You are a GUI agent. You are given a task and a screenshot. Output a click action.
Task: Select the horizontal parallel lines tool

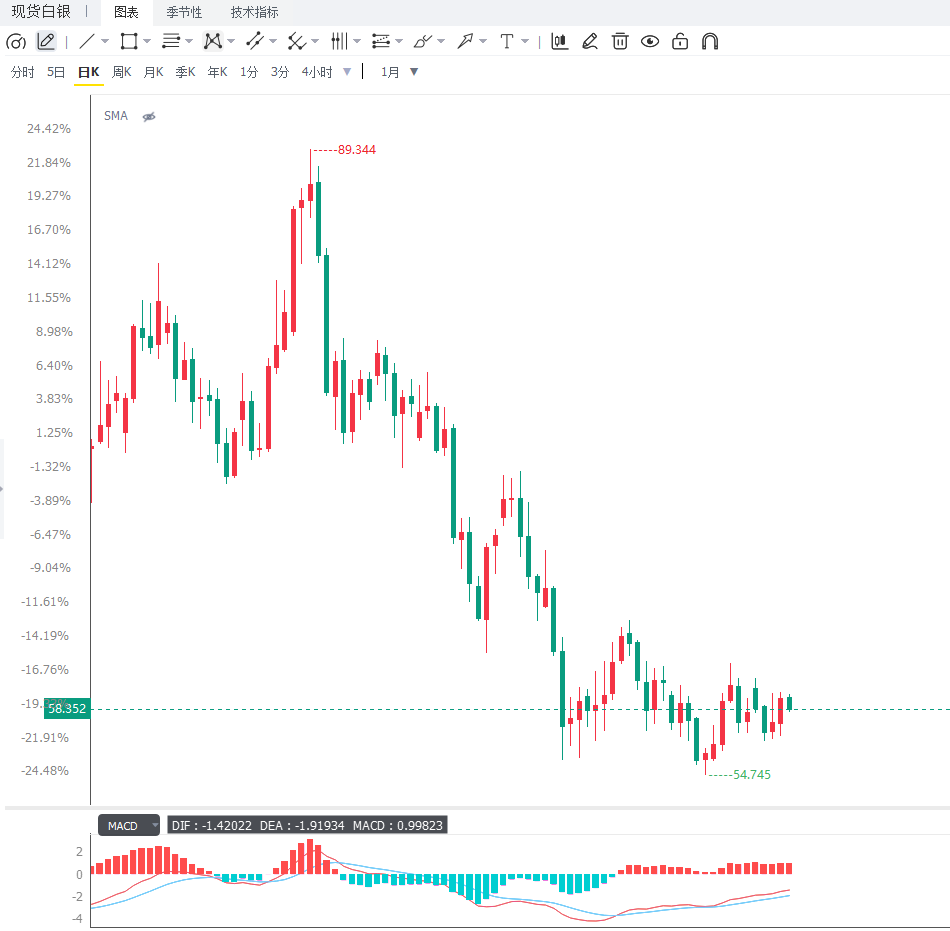pos(171,41)
